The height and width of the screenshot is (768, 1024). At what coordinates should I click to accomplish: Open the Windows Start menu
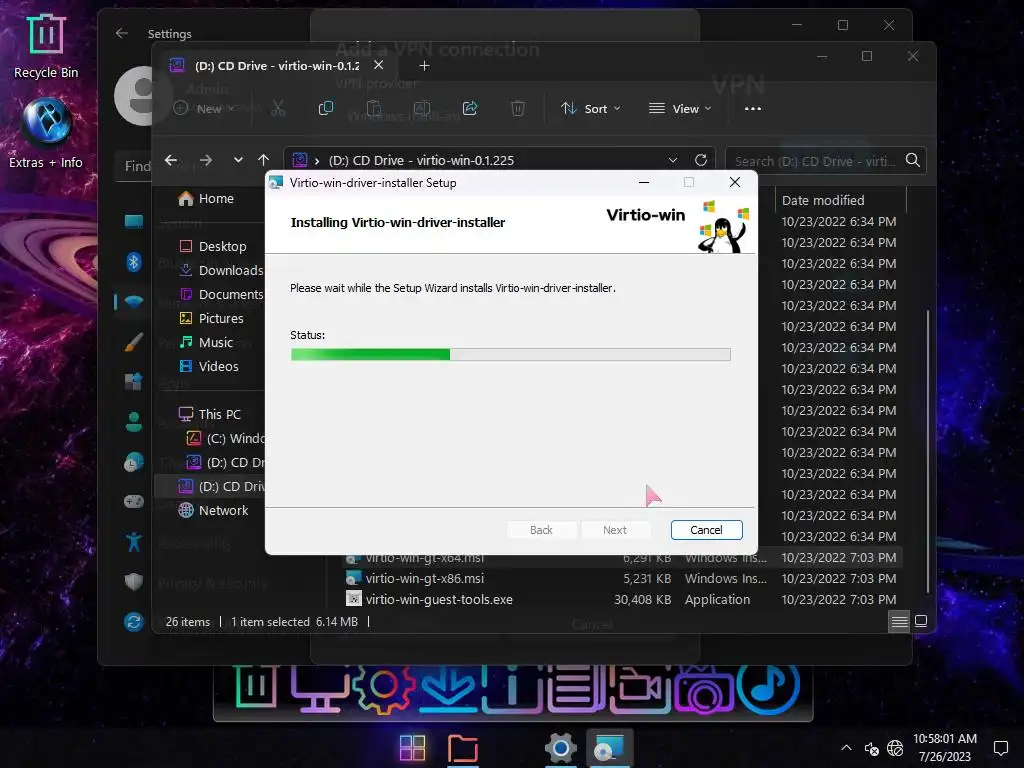click(412, 748)
